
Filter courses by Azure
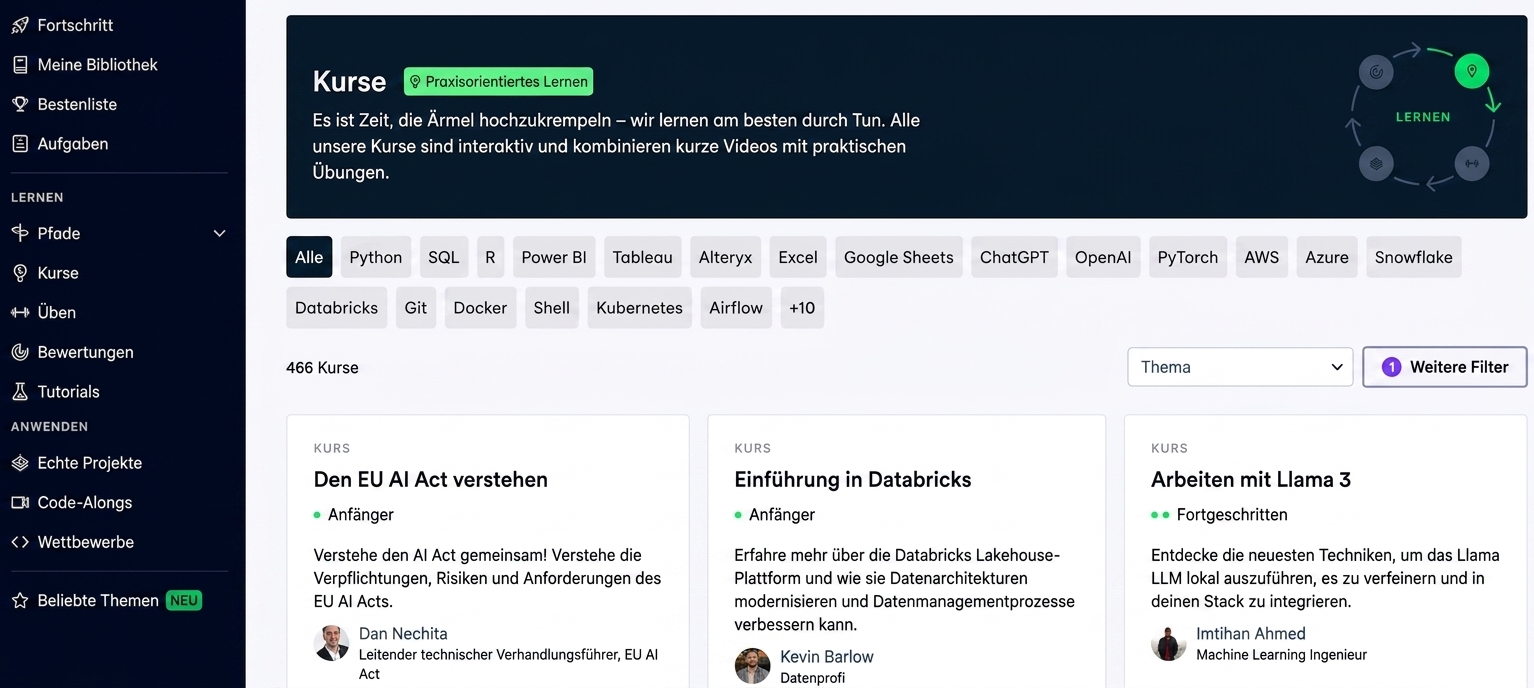tap(1327, 257)
